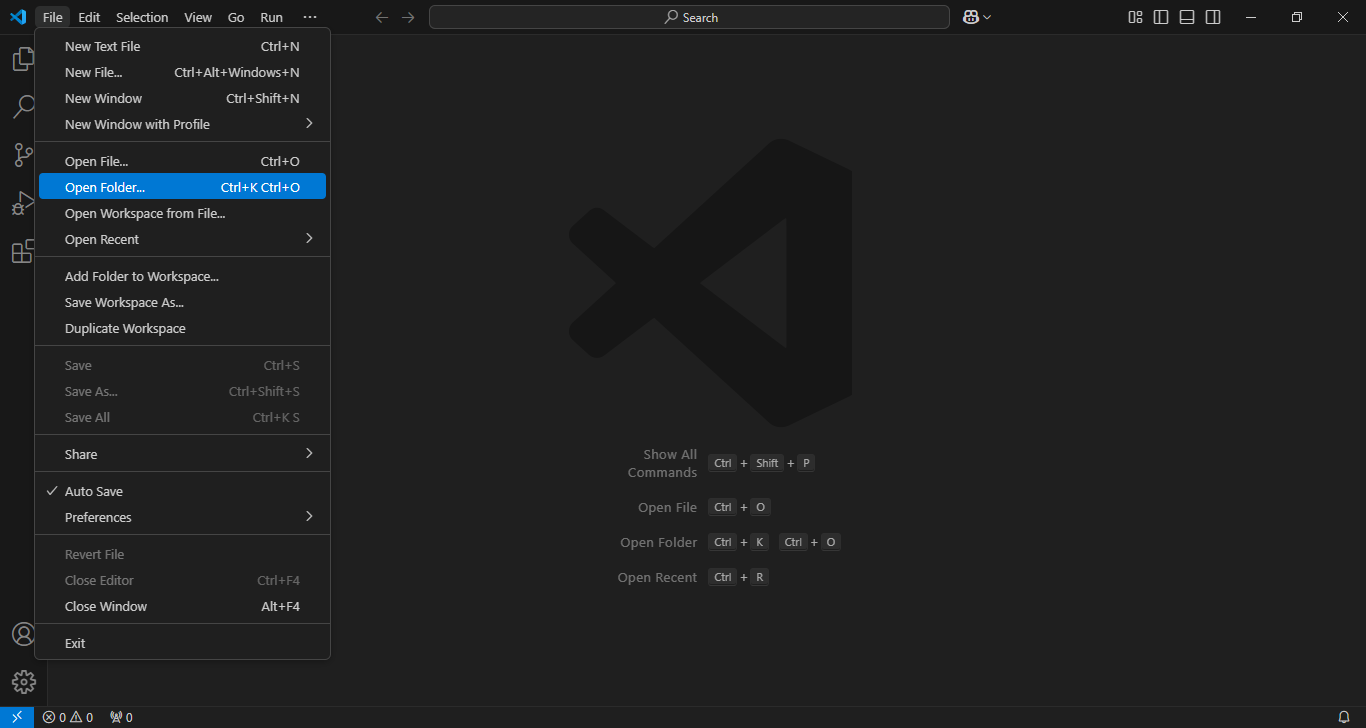Toggle the bottom Panel layout icon
1366x728 pixels.
[1187, 17]
